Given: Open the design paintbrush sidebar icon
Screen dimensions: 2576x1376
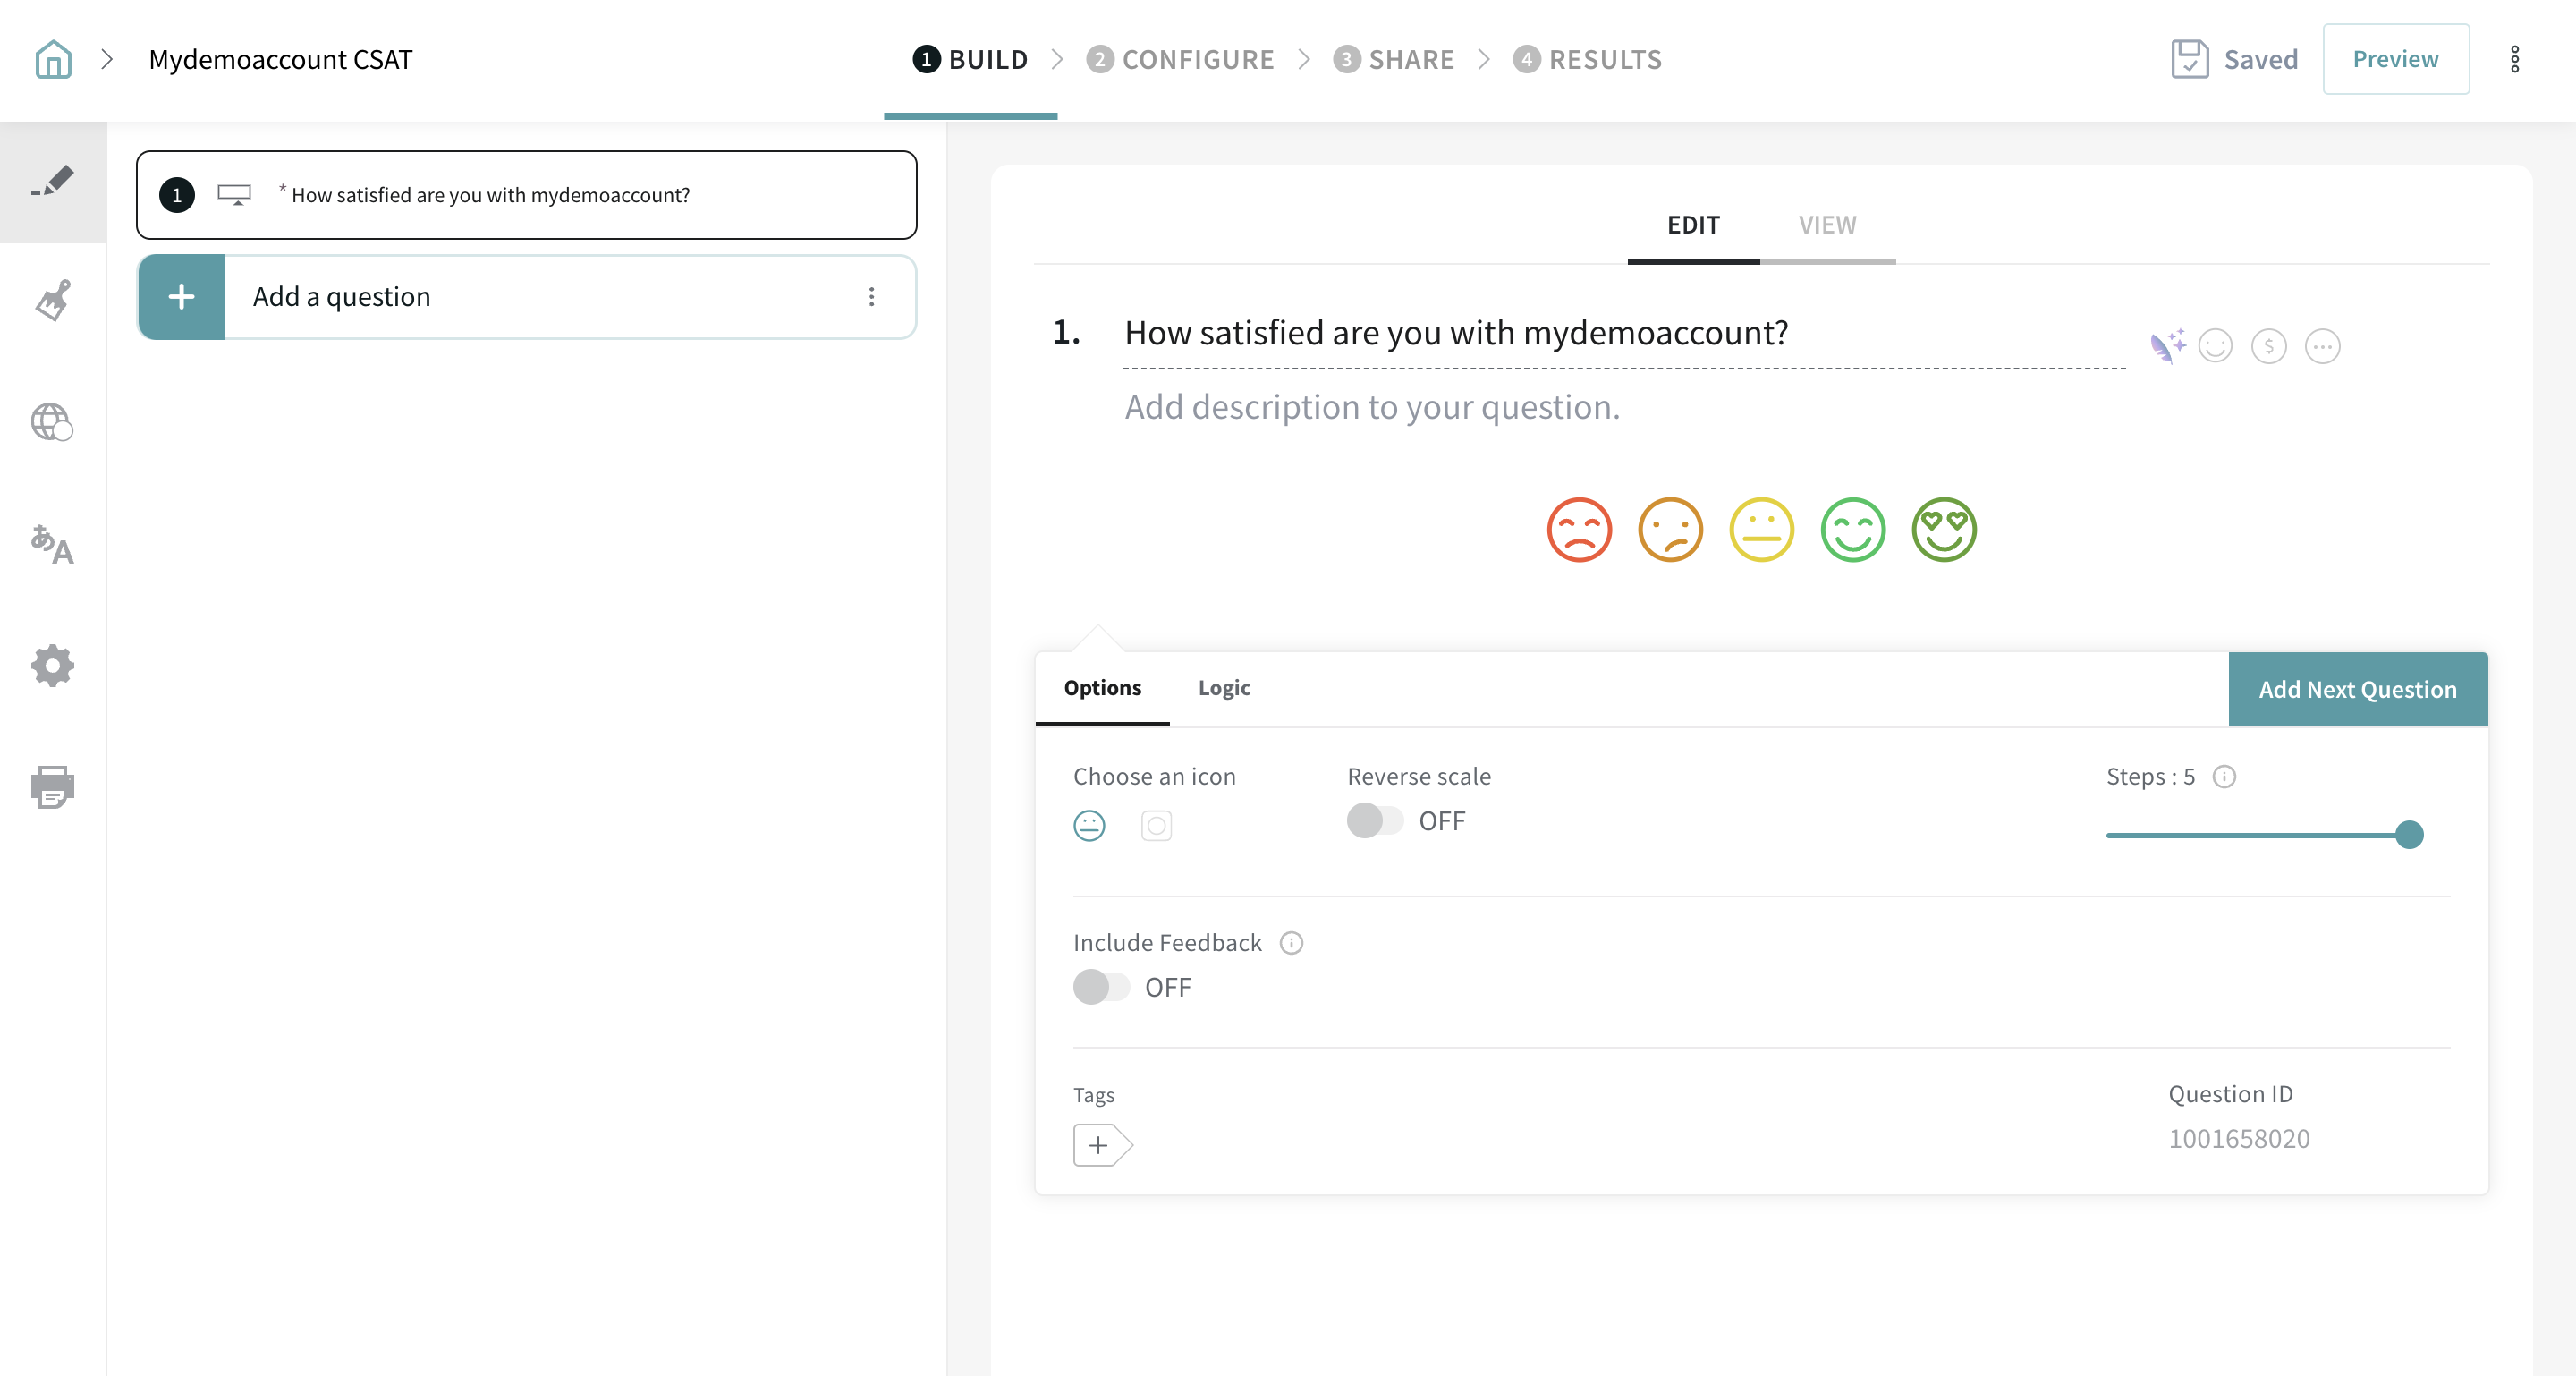Looking at the screenshot, I should tap(53, 301).
